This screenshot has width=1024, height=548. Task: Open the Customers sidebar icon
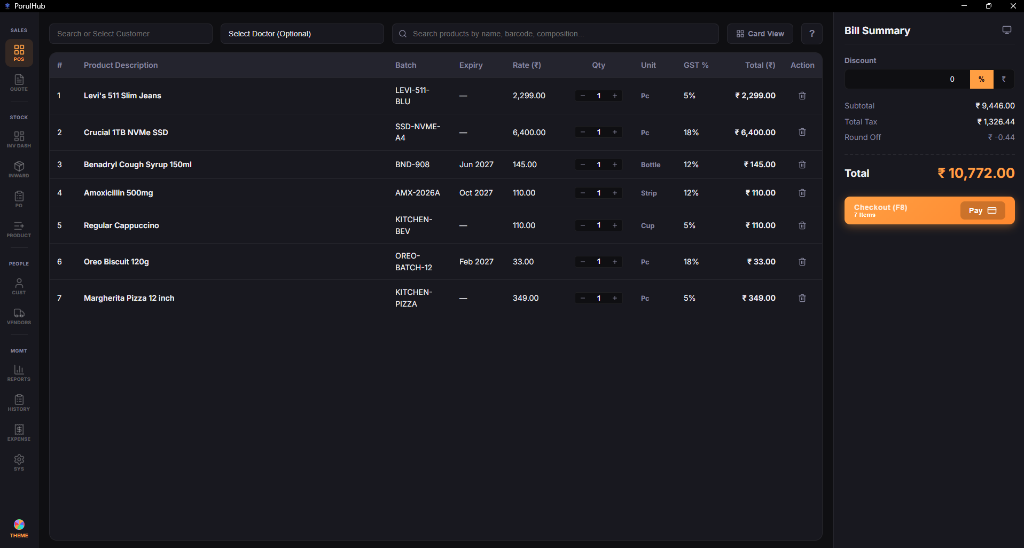(19, 286)
